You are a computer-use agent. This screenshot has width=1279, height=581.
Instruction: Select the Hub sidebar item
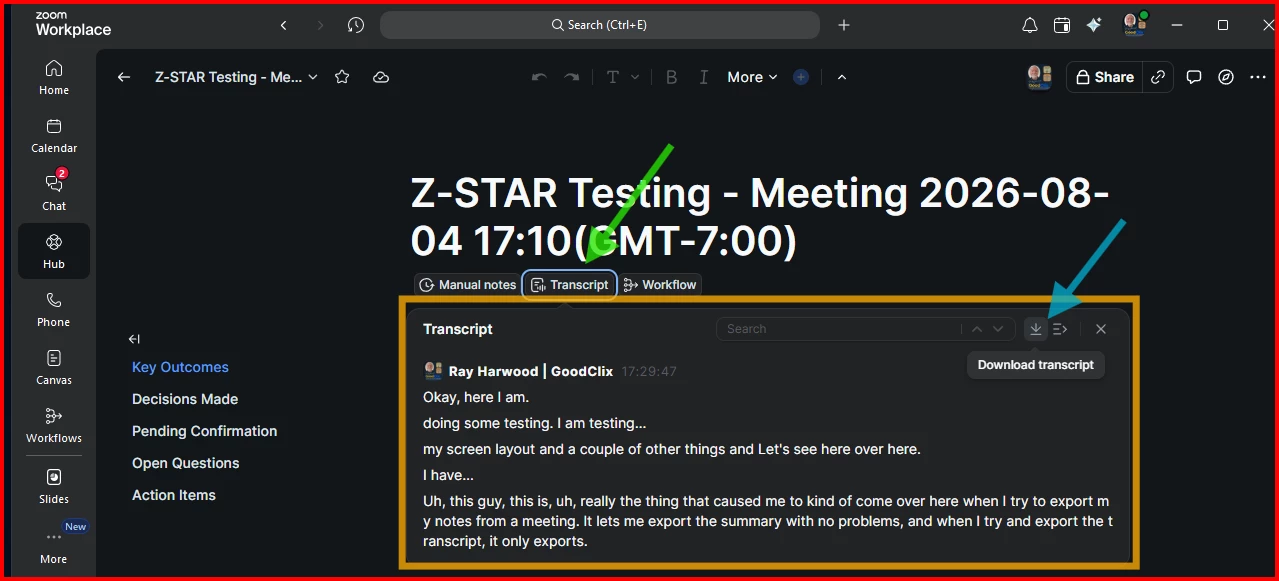point(54,251)
